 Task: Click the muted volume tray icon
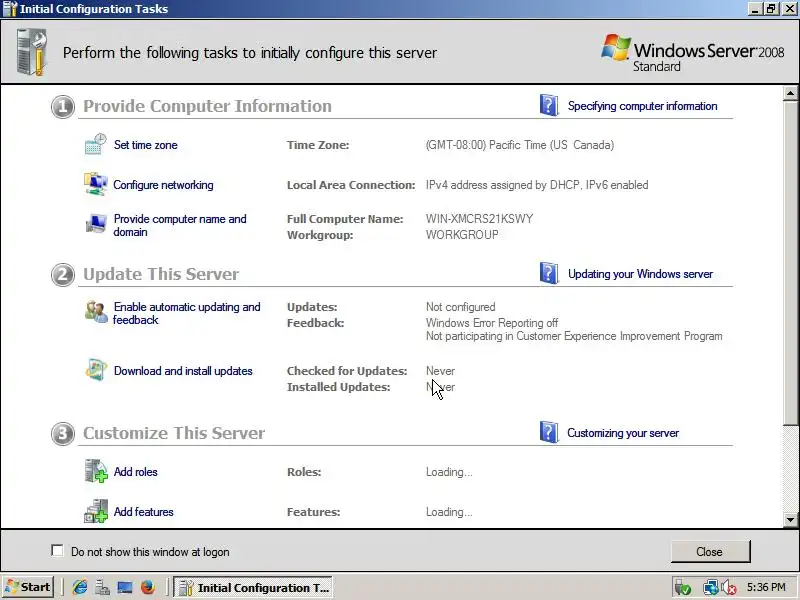point(729,588)
